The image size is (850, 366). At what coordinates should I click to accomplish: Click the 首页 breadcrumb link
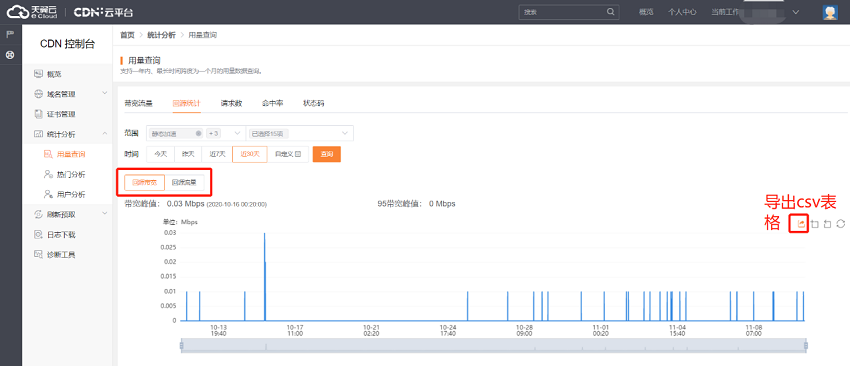click(127, 35)
